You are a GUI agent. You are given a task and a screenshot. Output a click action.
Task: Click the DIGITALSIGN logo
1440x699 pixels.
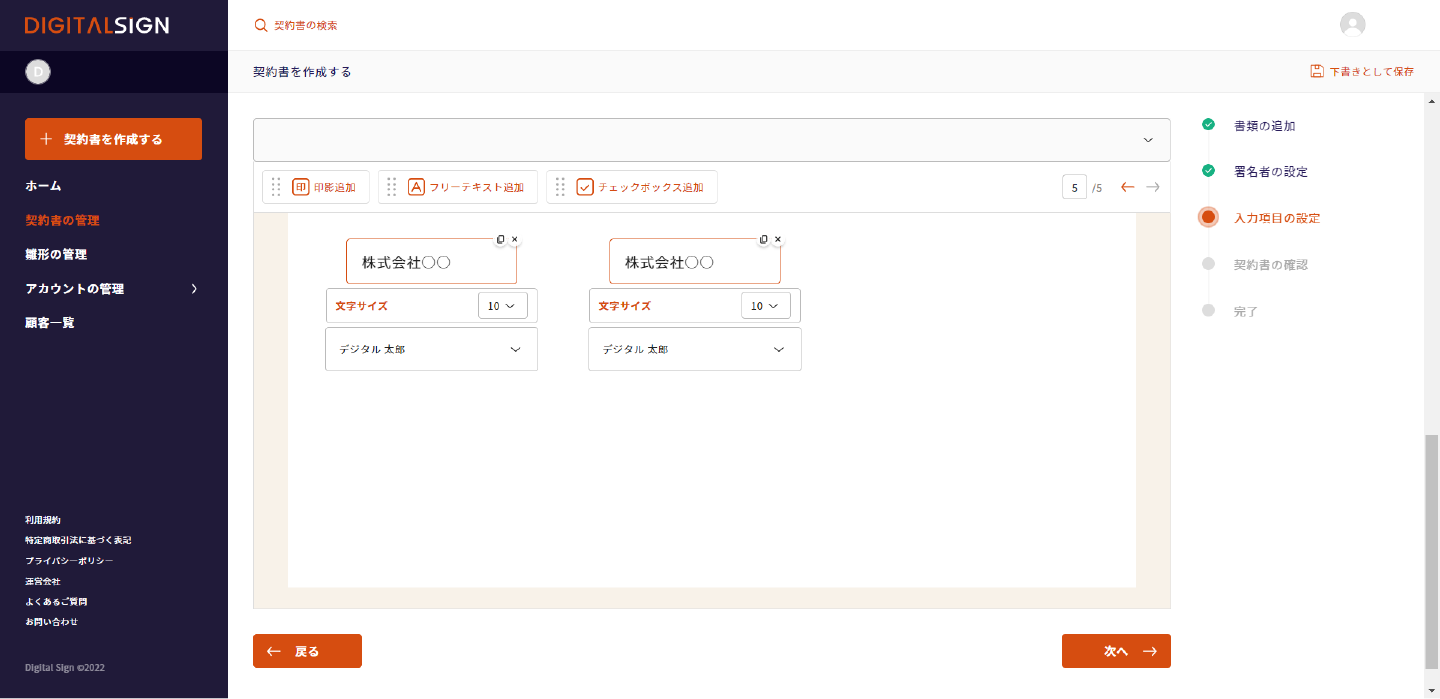click(x=97, y=25)
